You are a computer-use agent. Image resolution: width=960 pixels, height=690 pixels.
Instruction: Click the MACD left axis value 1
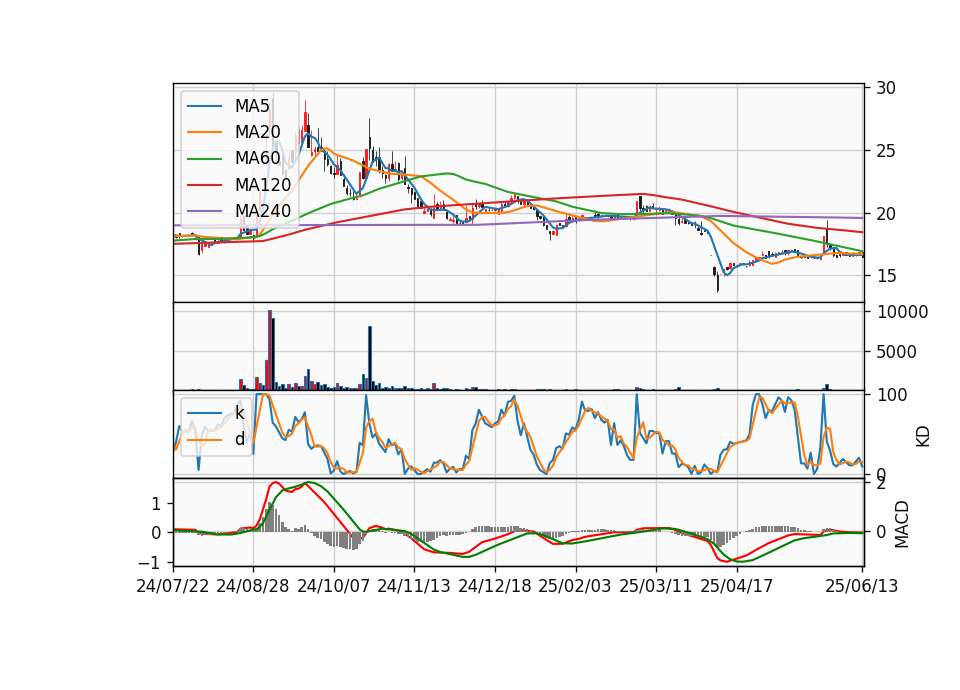click(x=156, y=504)
